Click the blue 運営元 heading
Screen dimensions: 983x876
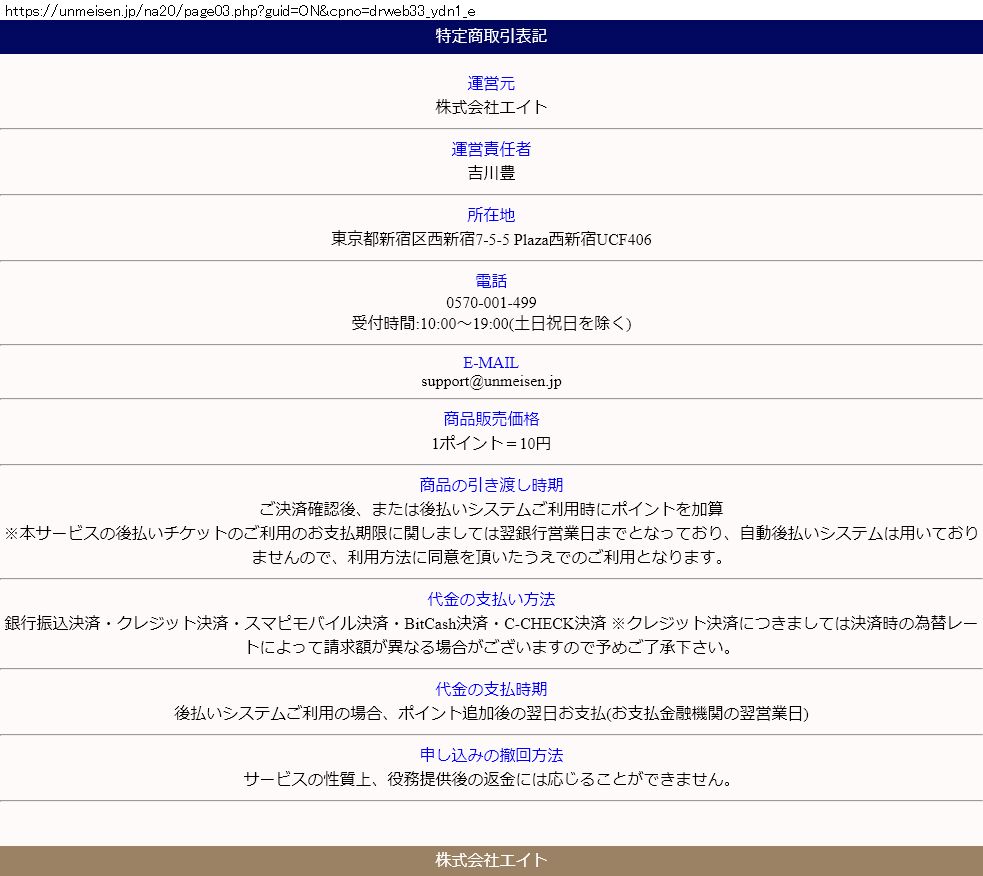491,83
